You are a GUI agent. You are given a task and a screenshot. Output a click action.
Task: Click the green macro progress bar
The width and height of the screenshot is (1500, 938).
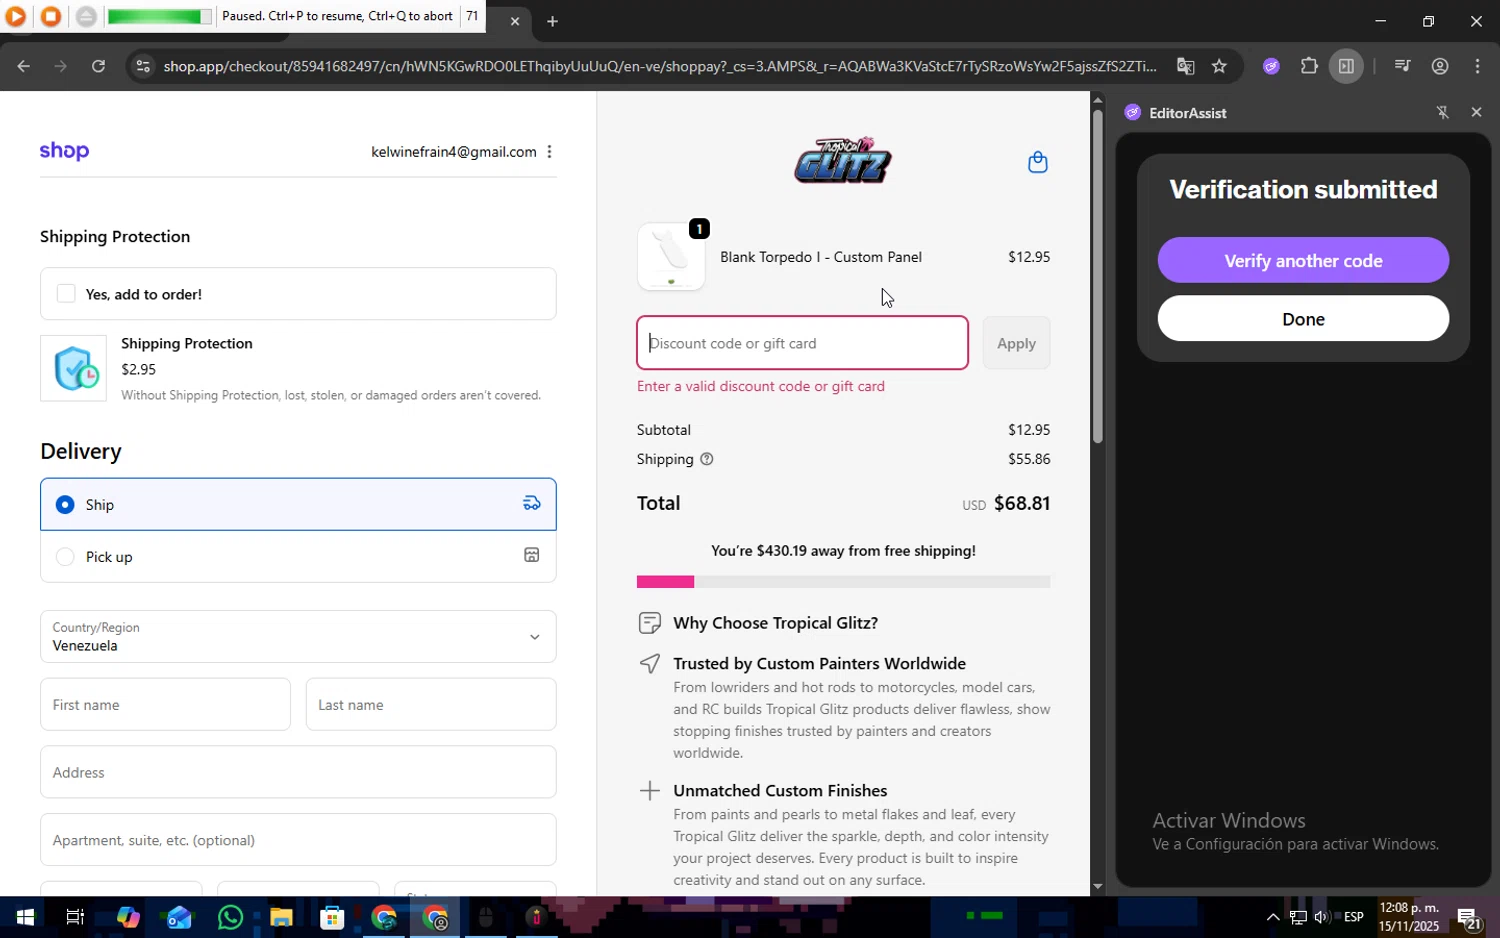pyautogui.click(x=159, y=16)
